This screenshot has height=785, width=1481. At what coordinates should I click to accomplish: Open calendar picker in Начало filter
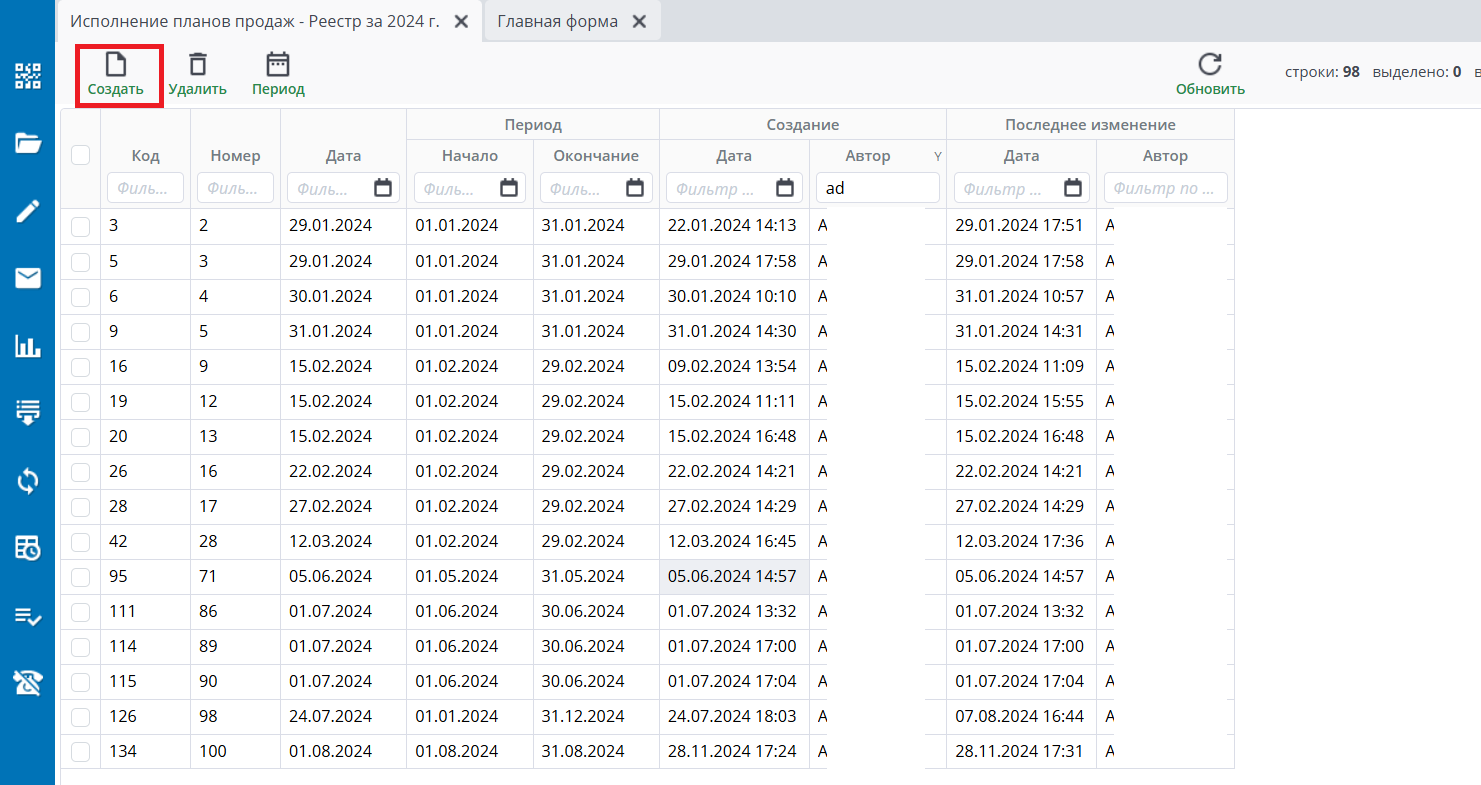pyautogui.click(x=509, y=188)
